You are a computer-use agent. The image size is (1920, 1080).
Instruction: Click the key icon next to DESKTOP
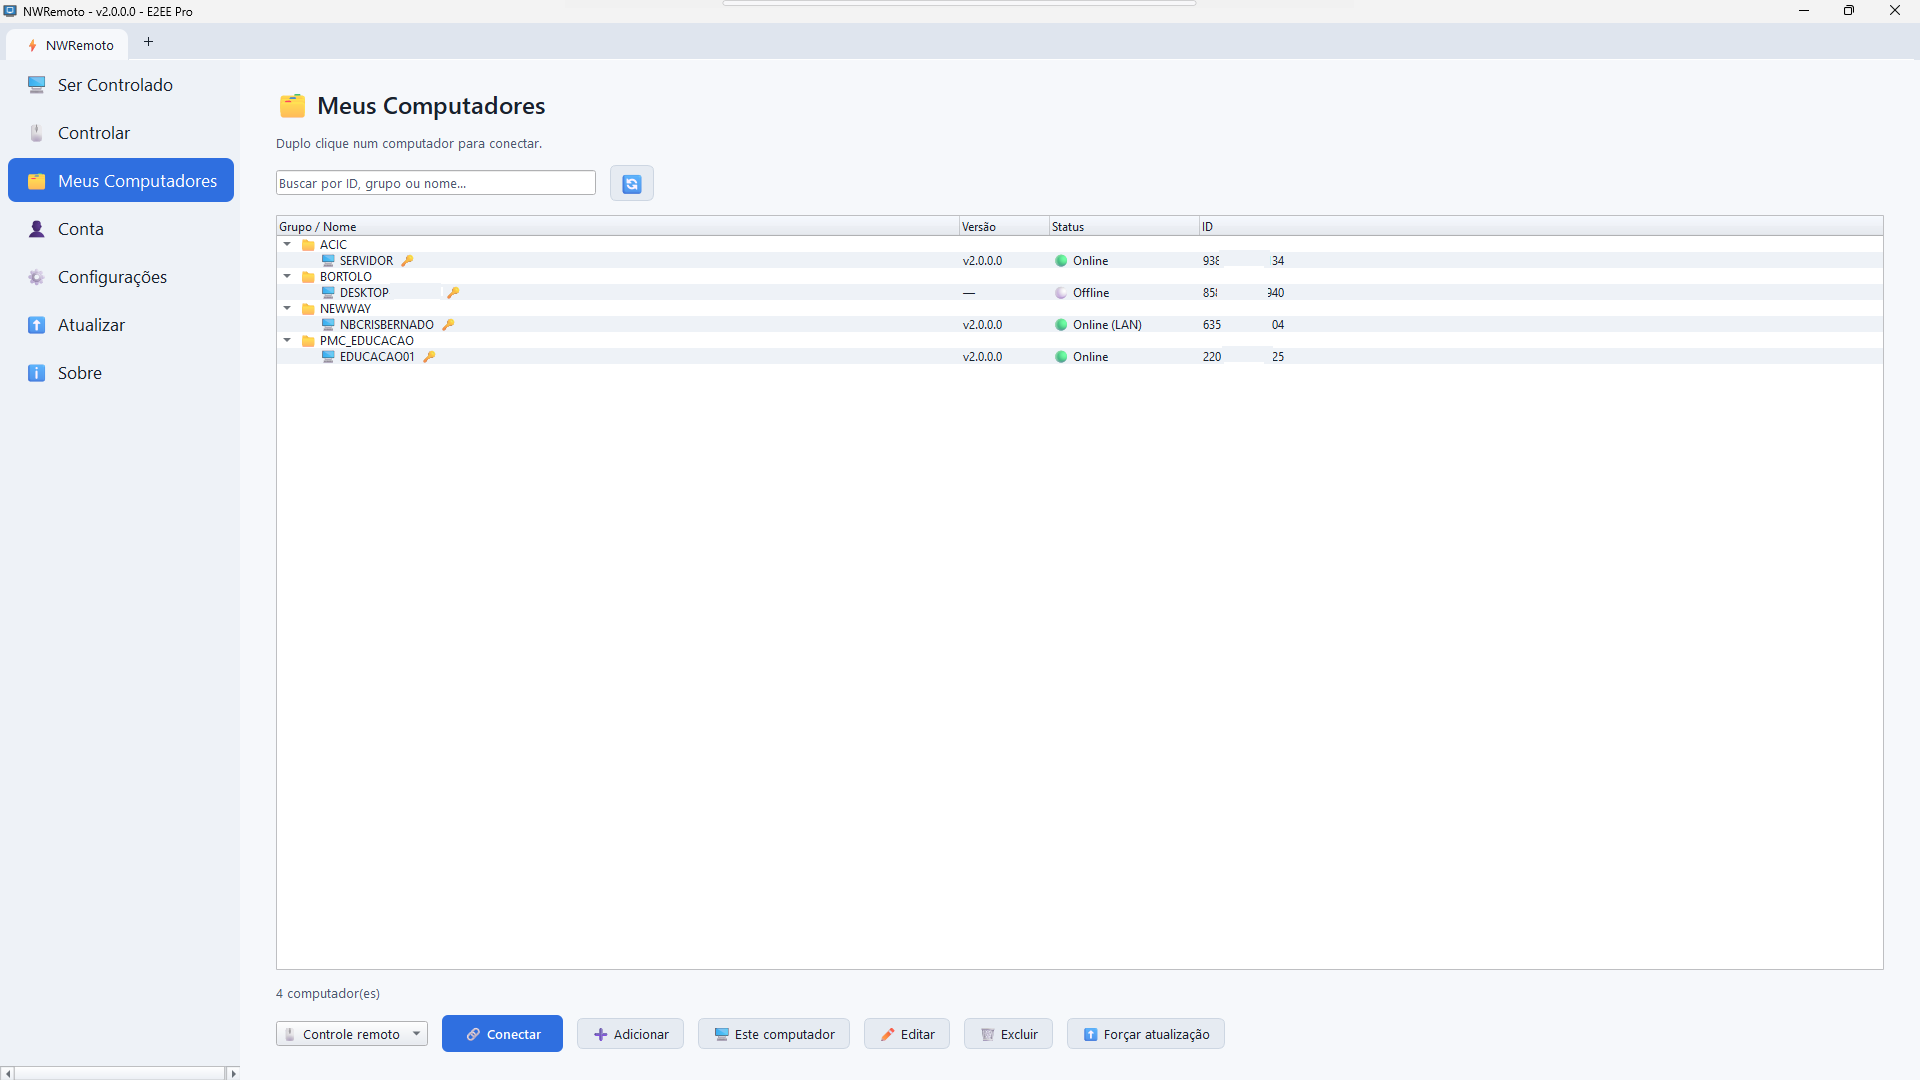(453, 293)
